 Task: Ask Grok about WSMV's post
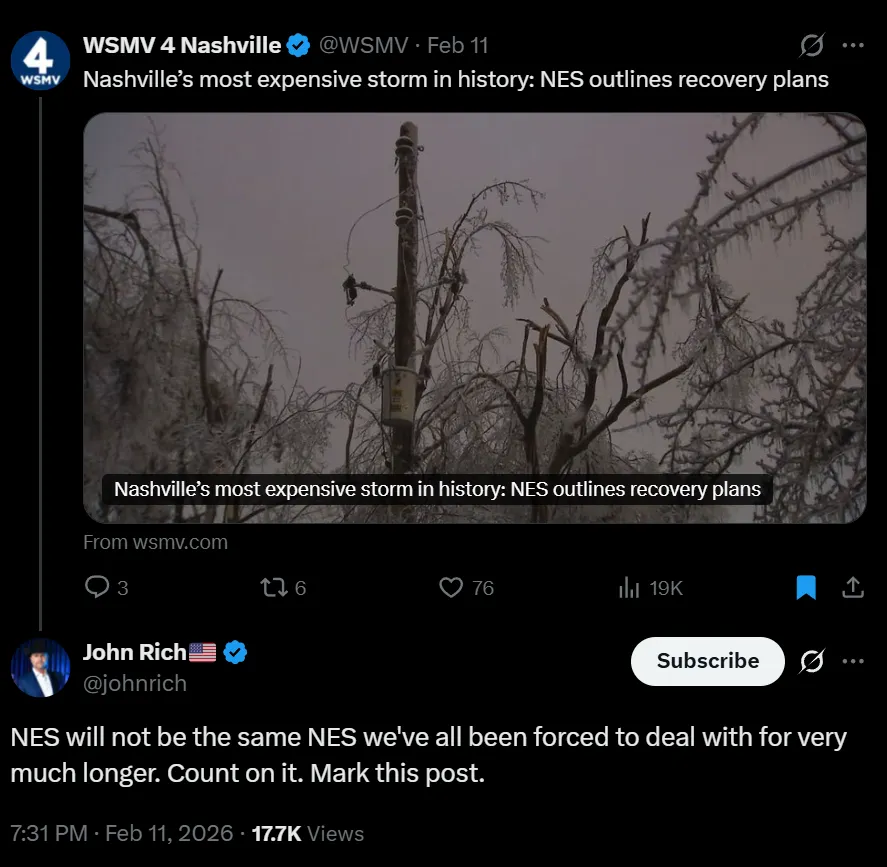pos(811,45)
